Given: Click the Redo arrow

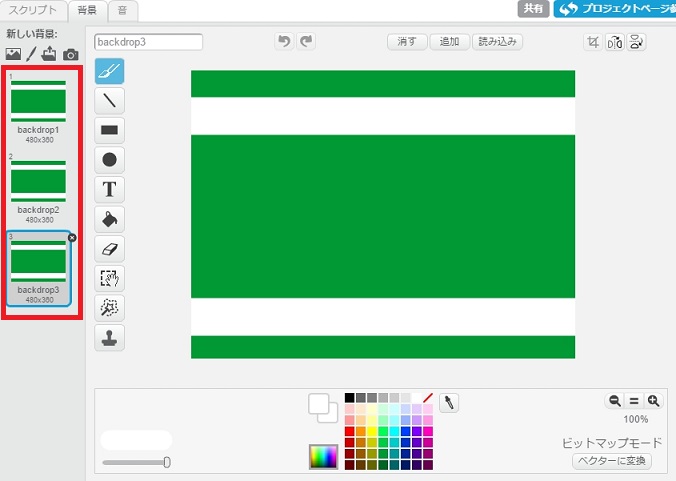Looking at the screenshot, I should click(x=306, y=41).
